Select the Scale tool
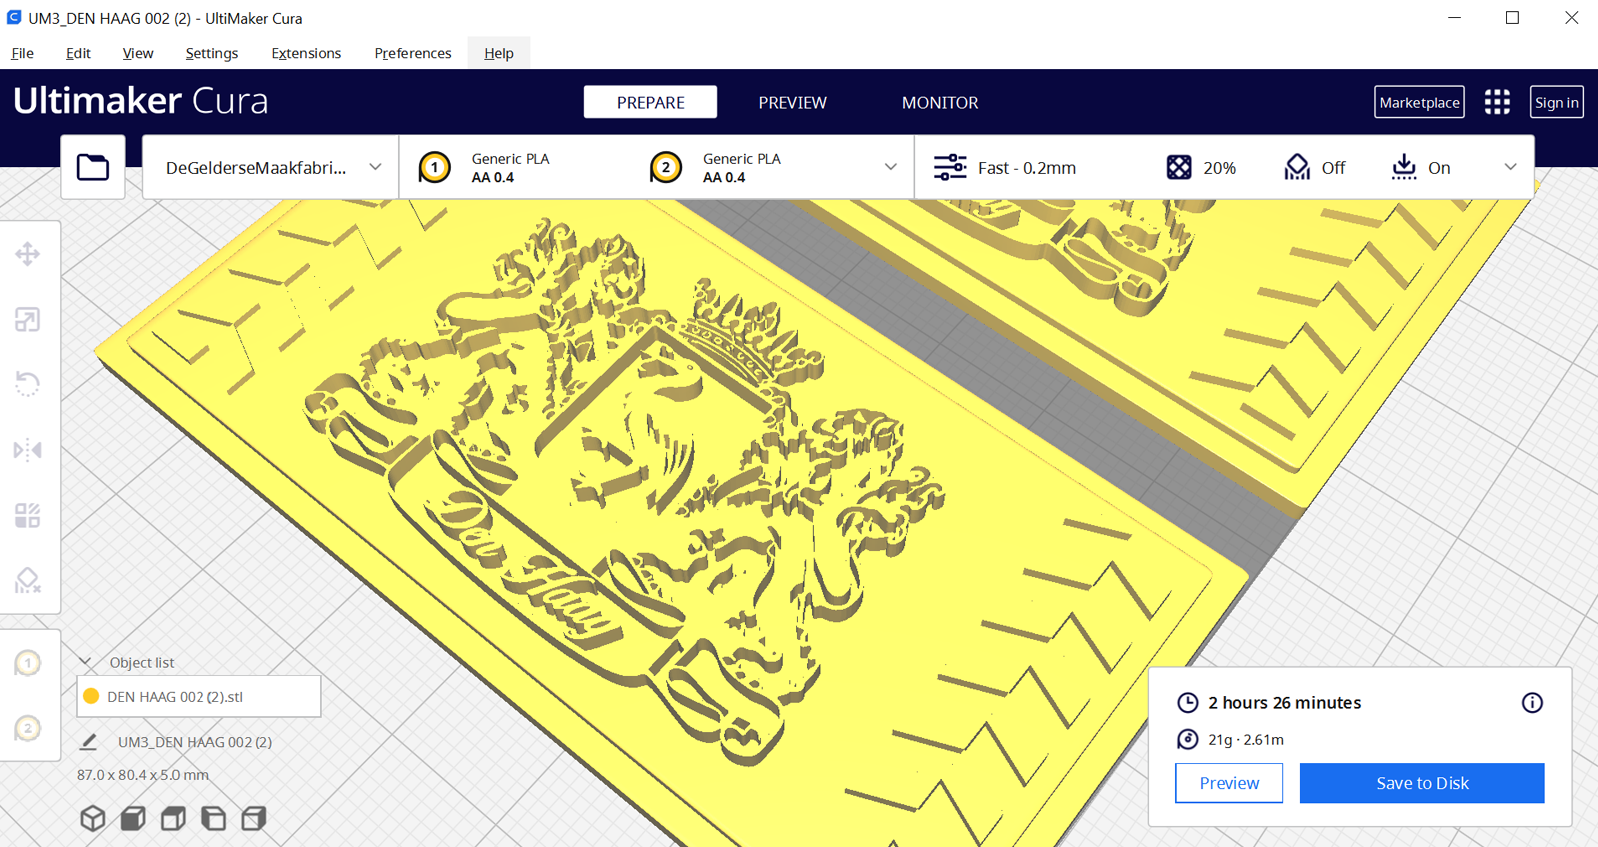Viewport: 1598px width, 847px height. (28, 320)
